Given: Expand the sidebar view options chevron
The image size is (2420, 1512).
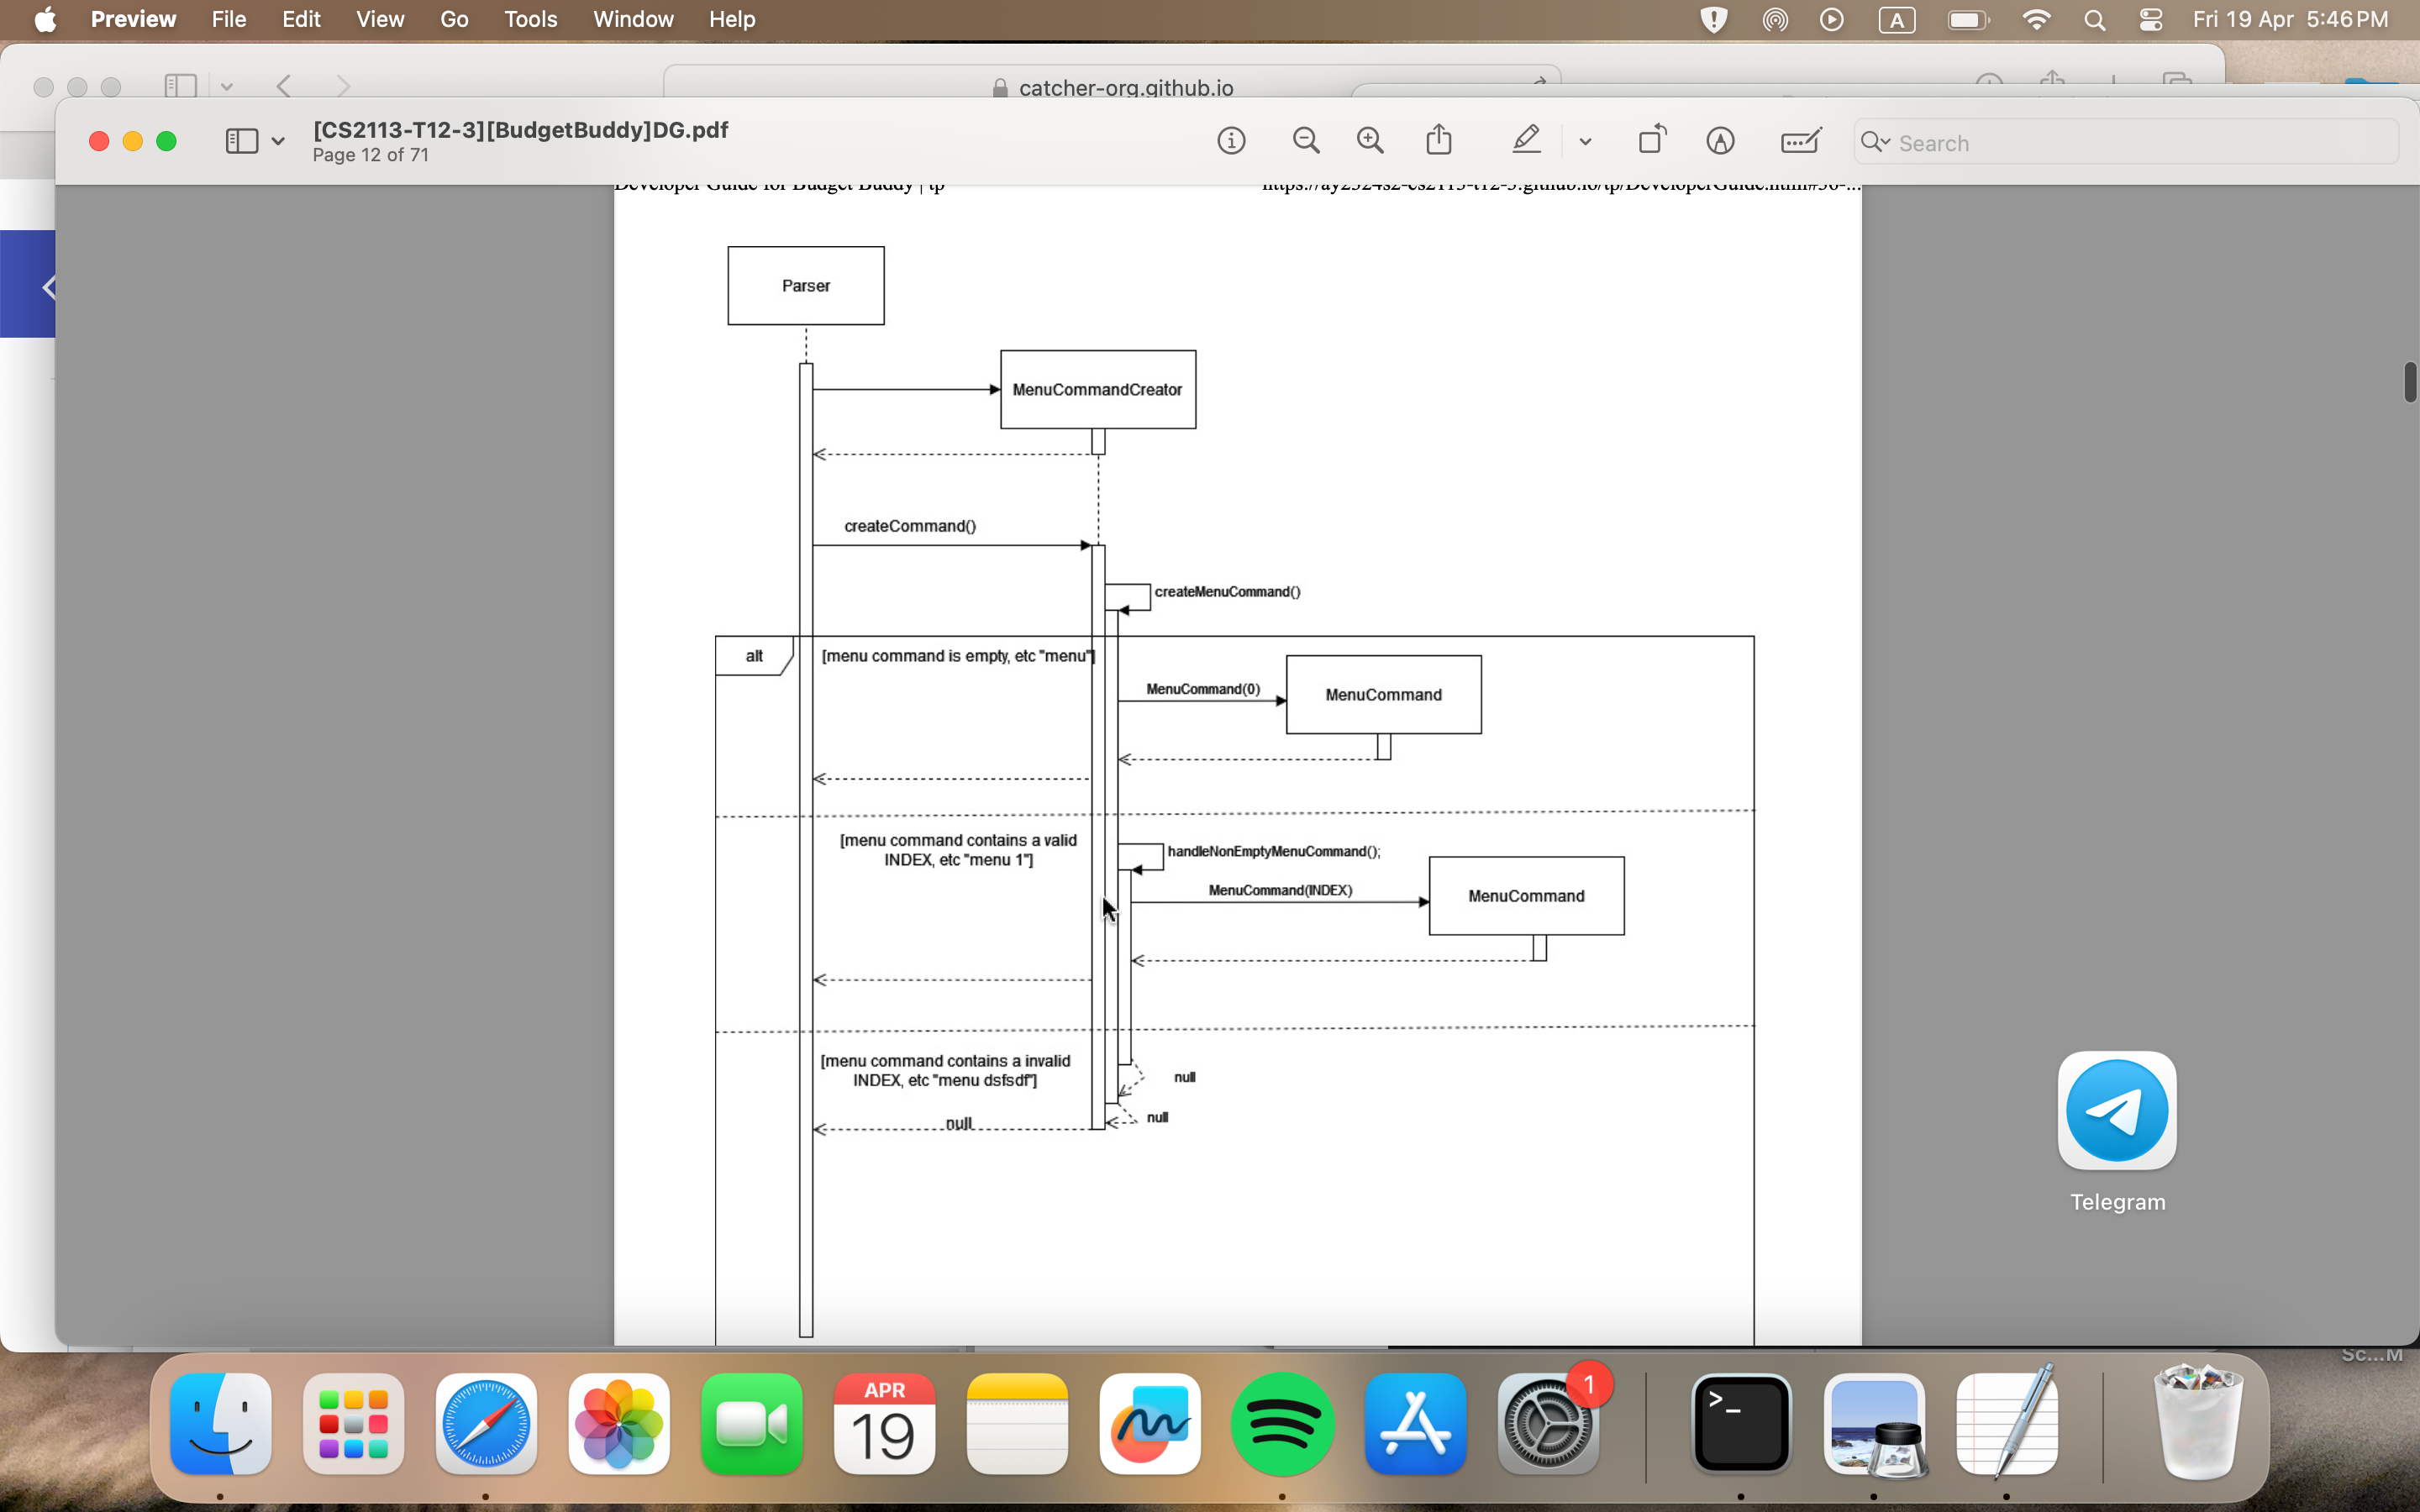Looking at the screenshot, I should [x=278, y=142].
